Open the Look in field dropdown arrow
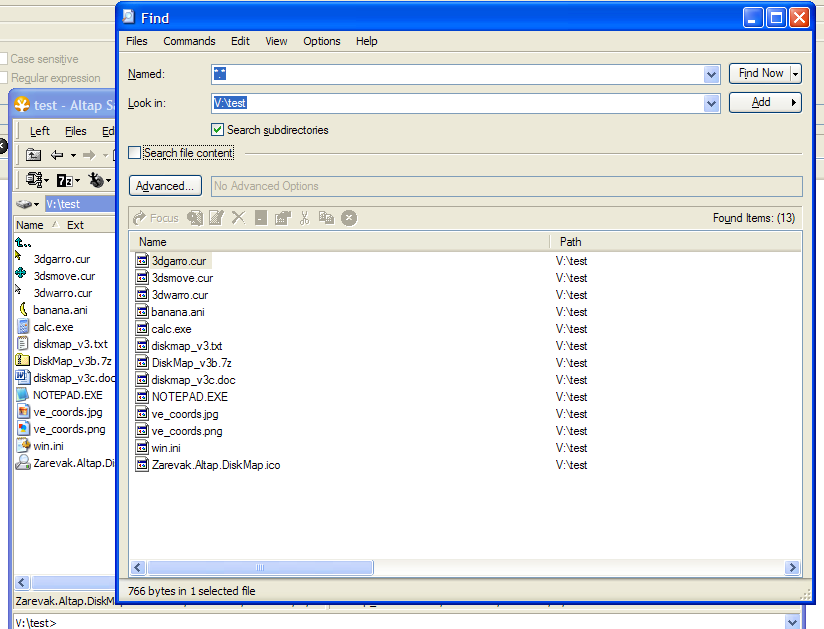The height and width of the screenshot is (629, 824). (x=711, y=103)
